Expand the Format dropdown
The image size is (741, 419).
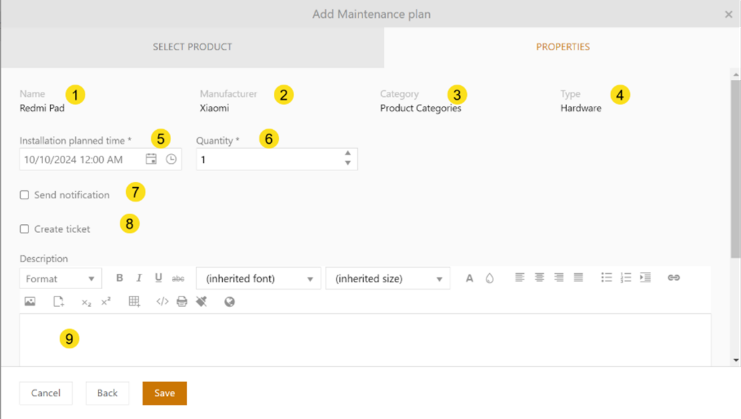pyautogui.click(x=60, y=279)
